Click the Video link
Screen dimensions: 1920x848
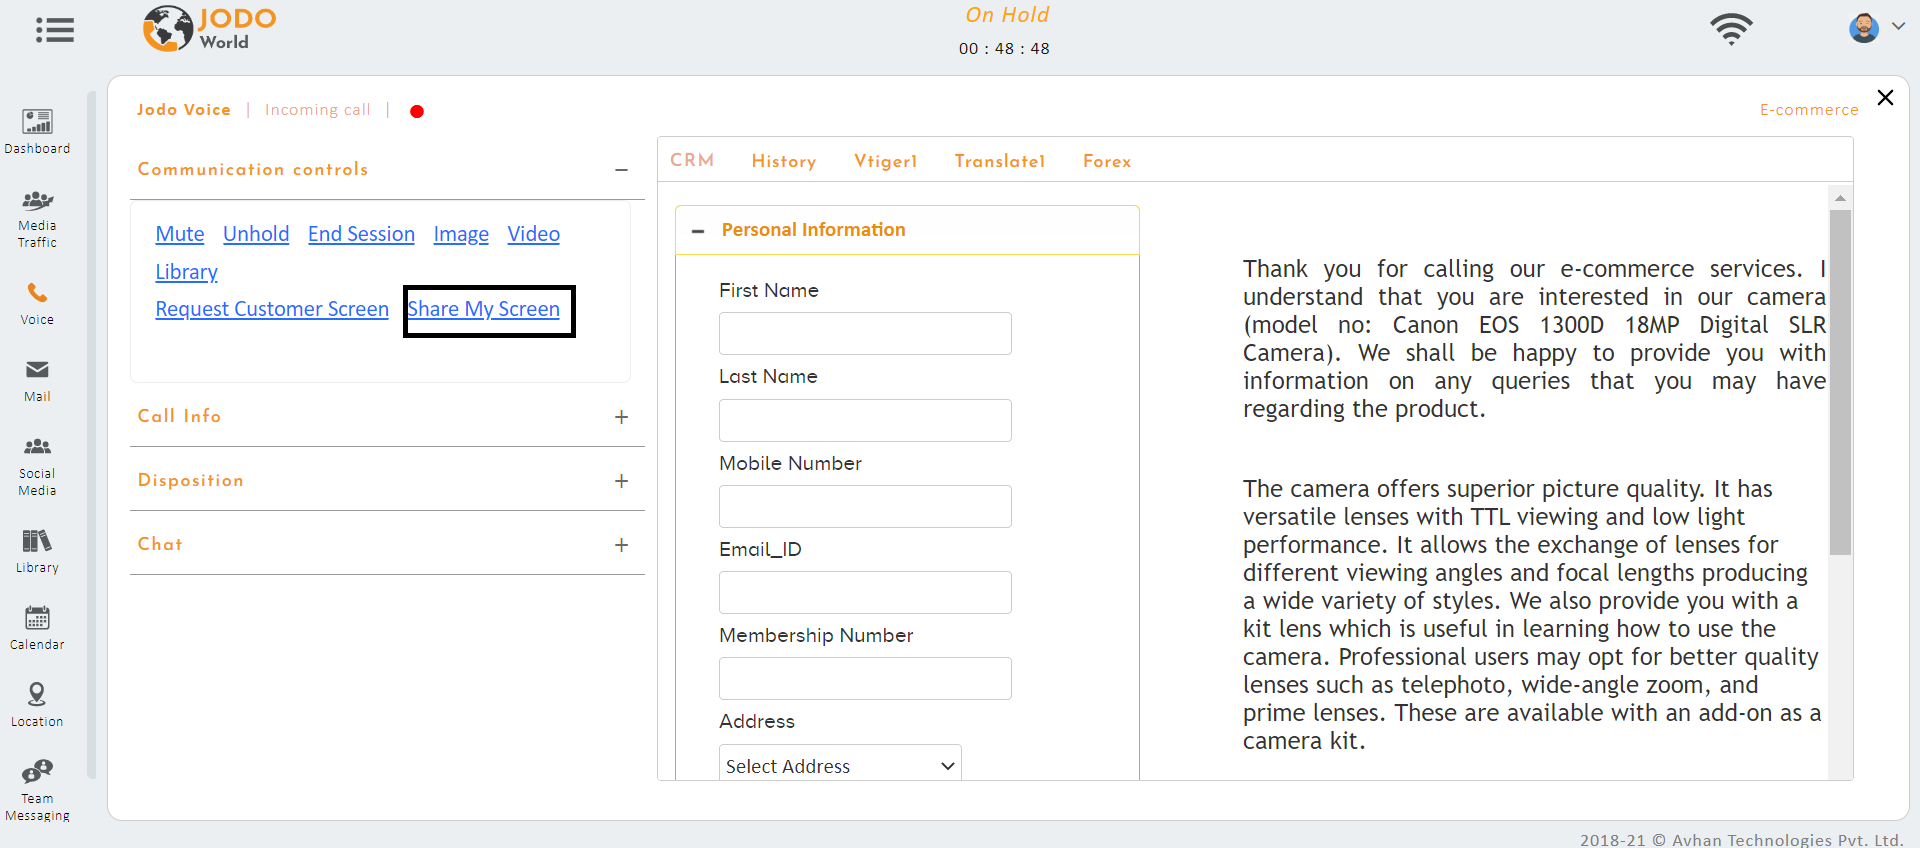tap(533, 234)
